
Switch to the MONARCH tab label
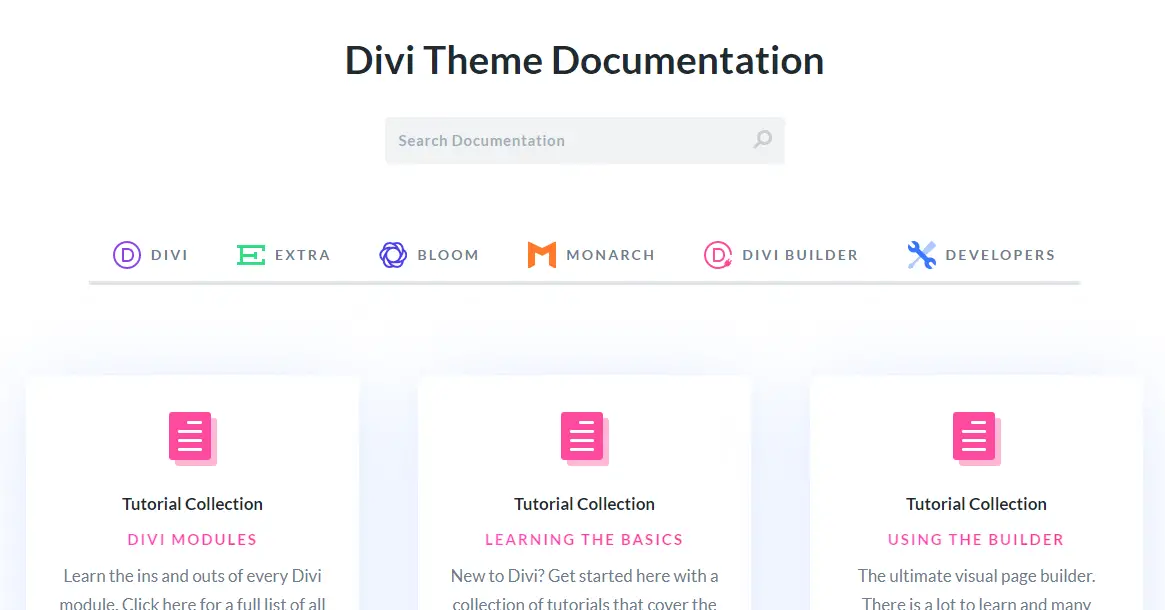tap(611, 255)
